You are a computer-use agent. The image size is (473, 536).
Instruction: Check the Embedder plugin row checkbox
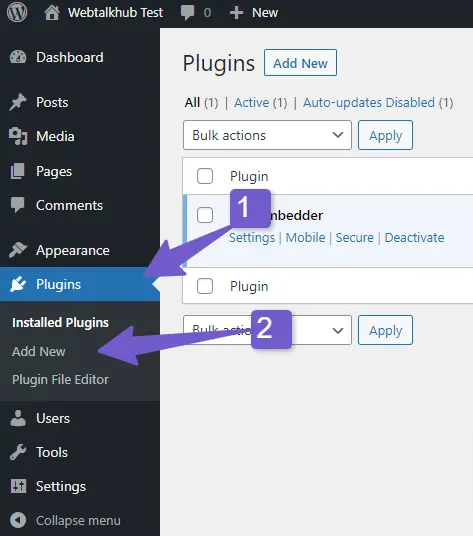[x=205, y=215]
